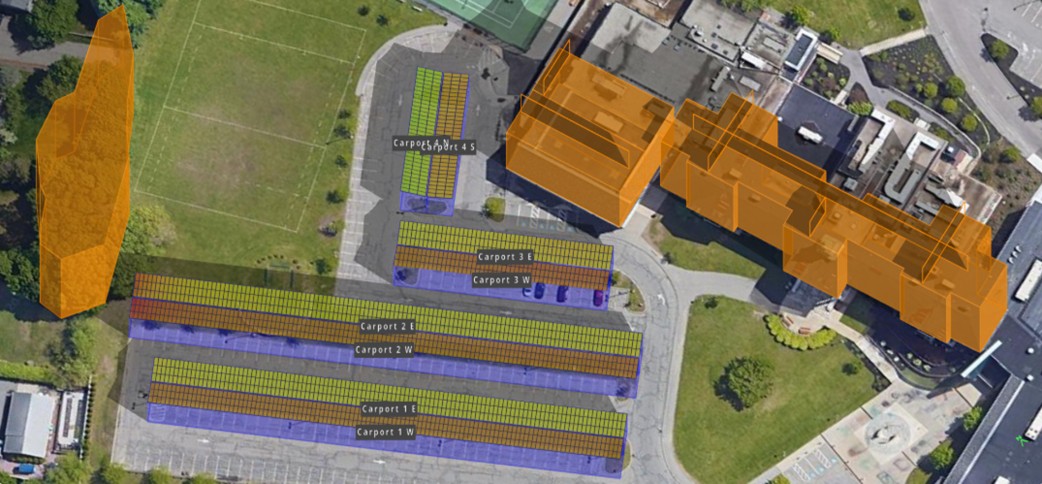Screen dimensions: 1042x484
Task: Select the Carport 1 E label
Action: tap(389, 409)
